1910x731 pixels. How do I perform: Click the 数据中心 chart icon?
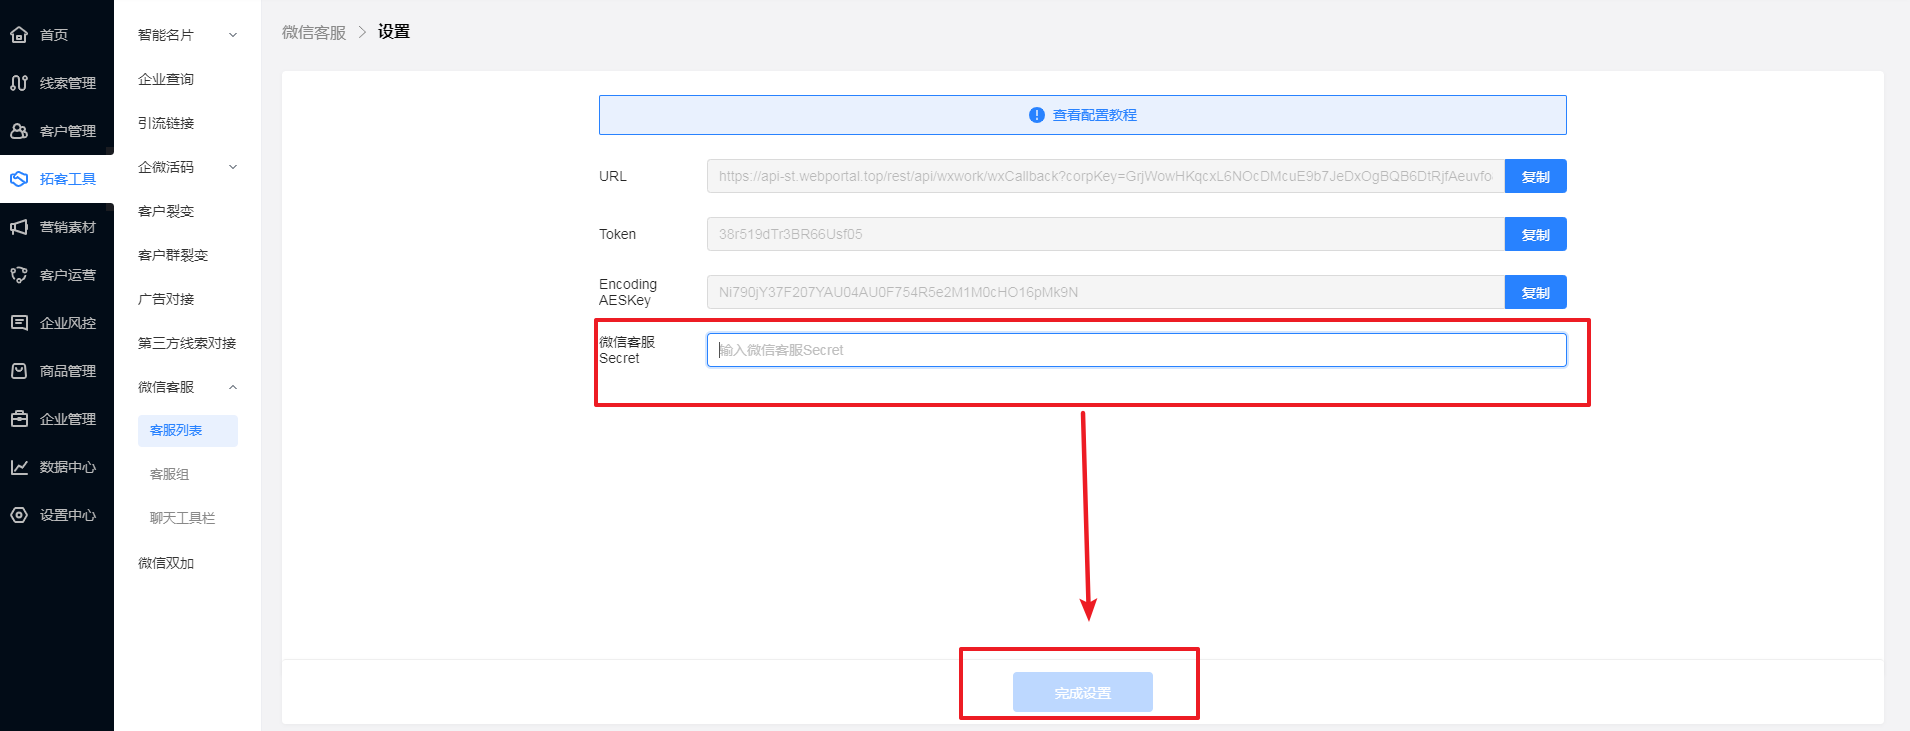coord(19,467)
